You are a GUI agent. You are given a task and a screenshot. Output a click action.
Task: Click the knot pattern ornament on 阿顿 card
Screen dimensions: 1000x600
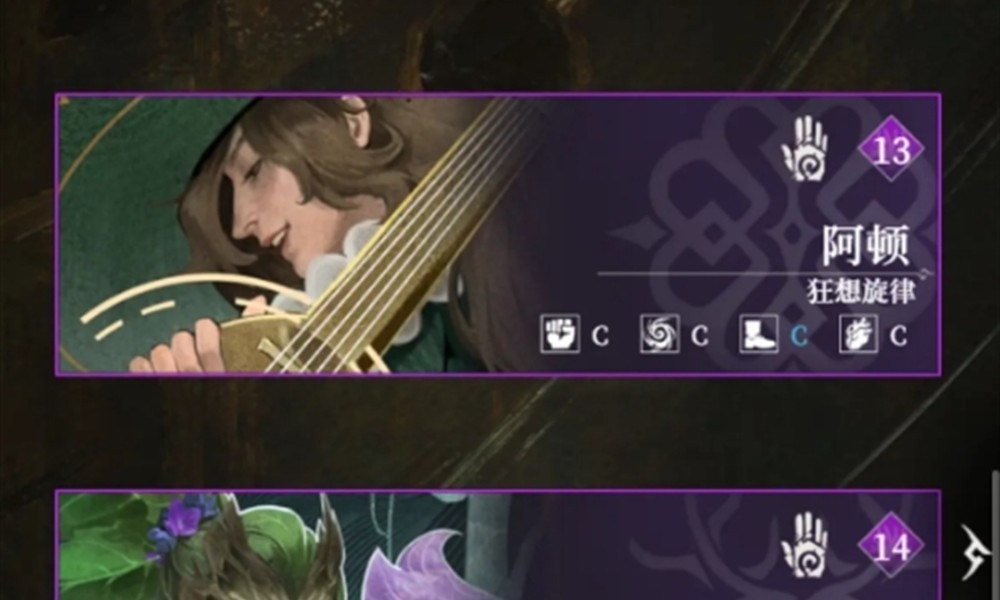[791, 233]
